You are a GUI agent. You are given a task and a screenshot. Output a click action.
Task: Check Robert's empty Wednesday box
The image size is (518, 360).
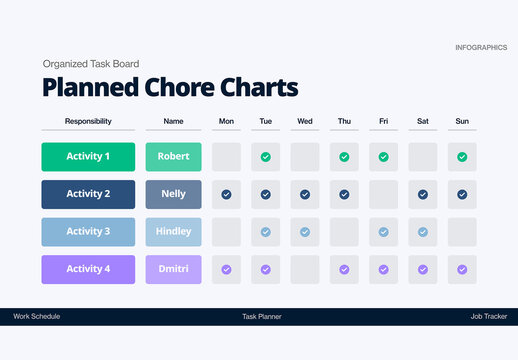coord(305,157)
